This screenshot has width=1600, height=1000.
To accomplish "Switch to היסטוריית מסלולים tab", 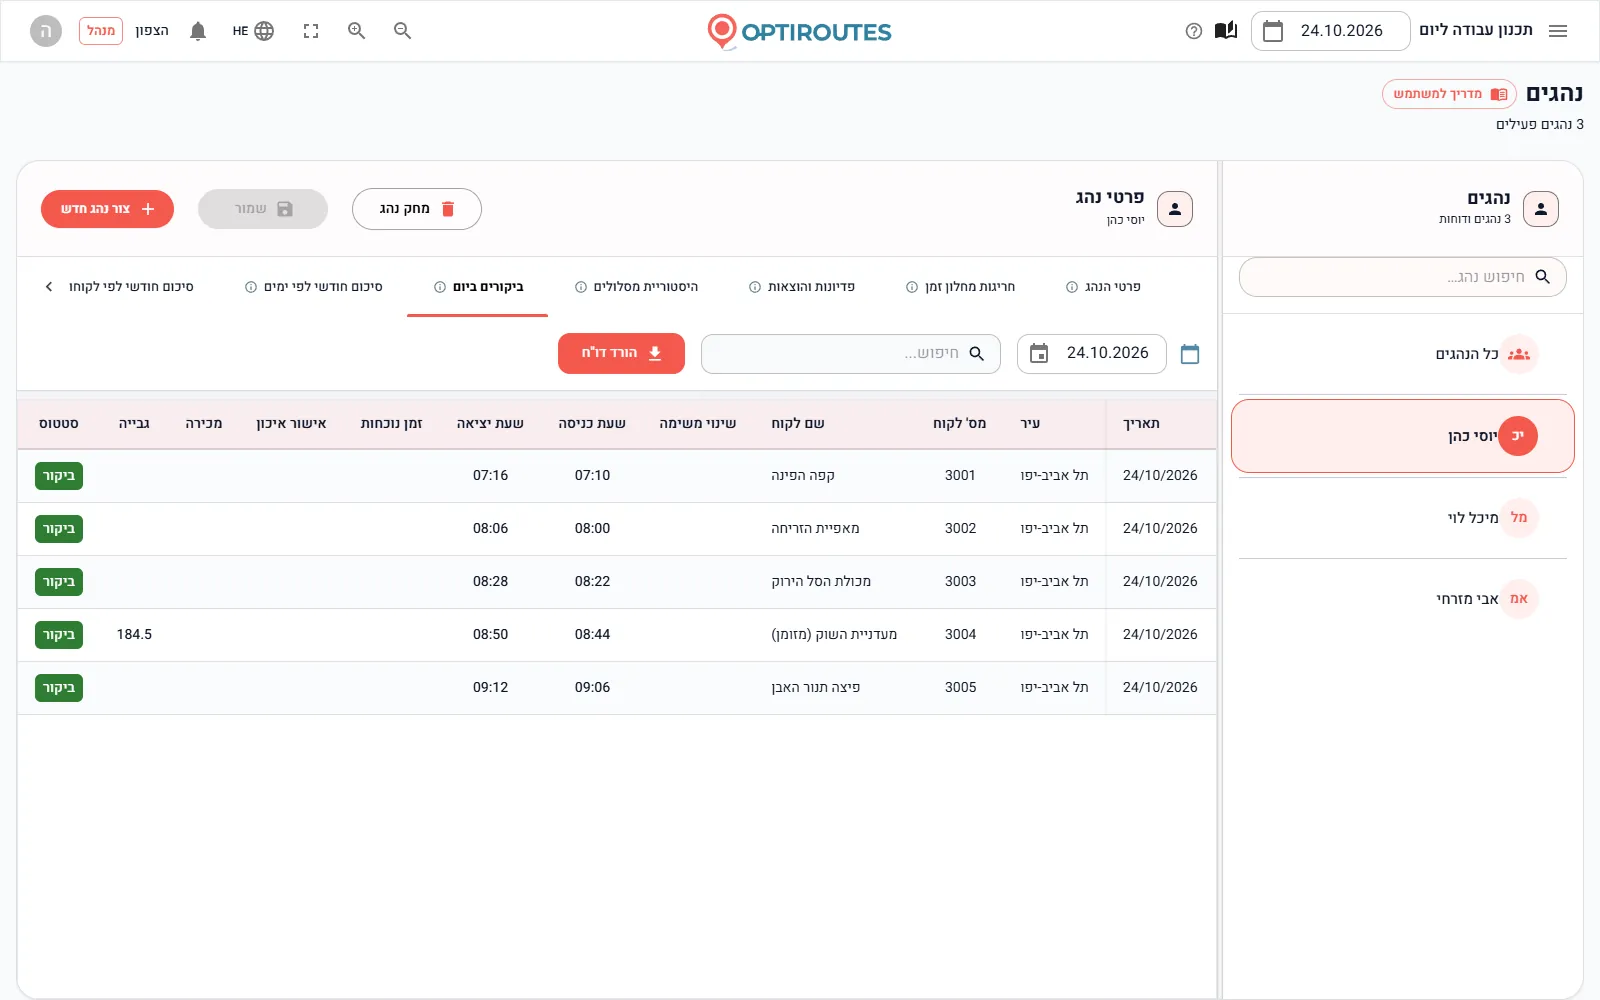I will (x=637, y=287).
